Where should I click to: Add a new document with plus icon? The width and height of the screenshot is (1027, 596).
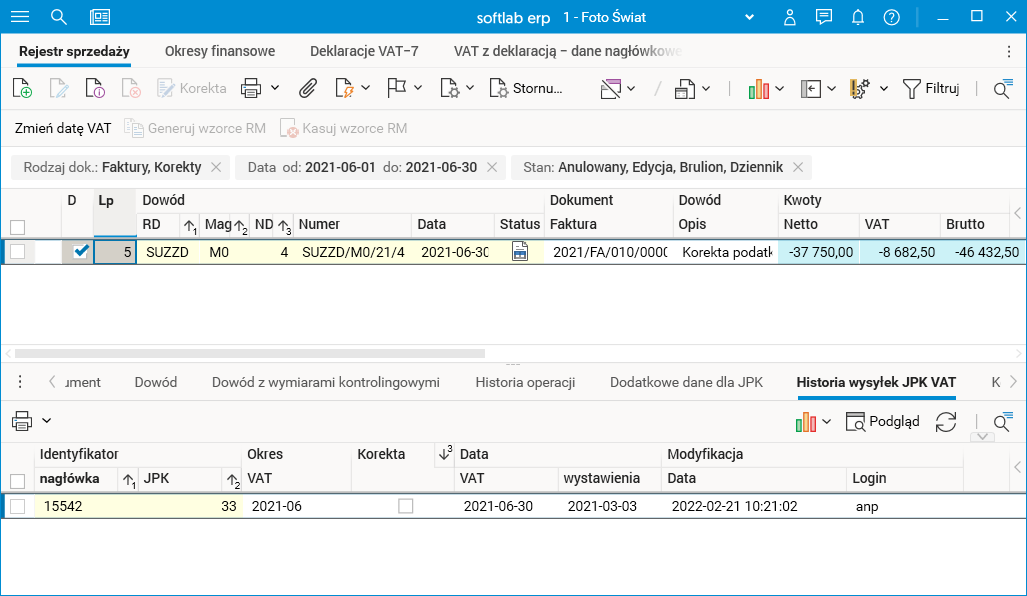click(x=22, y=88)
